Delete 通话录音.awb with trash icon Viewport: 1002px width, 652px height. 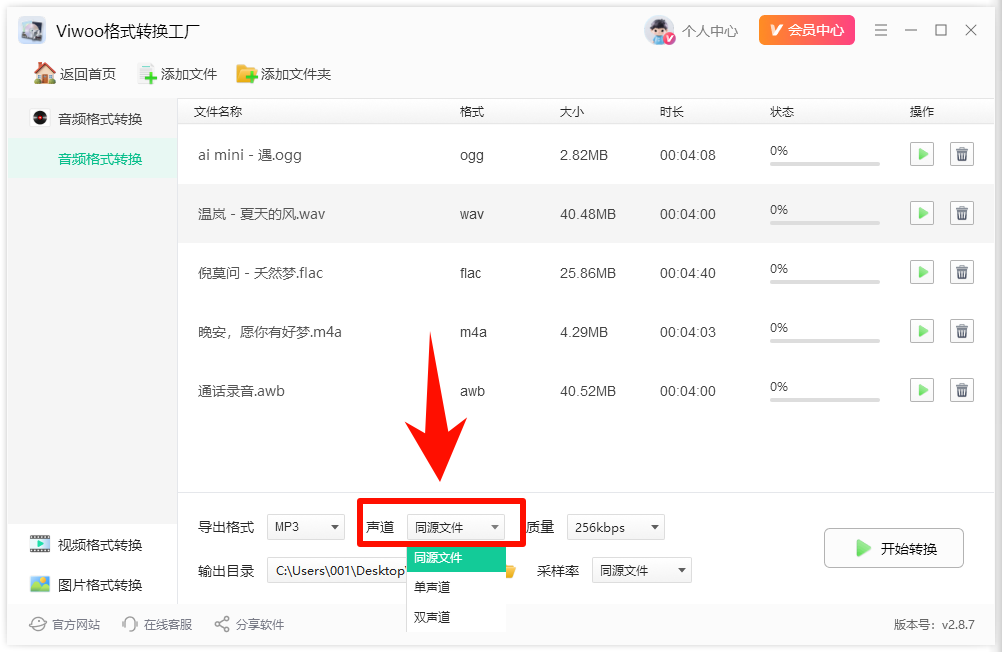(x=961, y=390)
